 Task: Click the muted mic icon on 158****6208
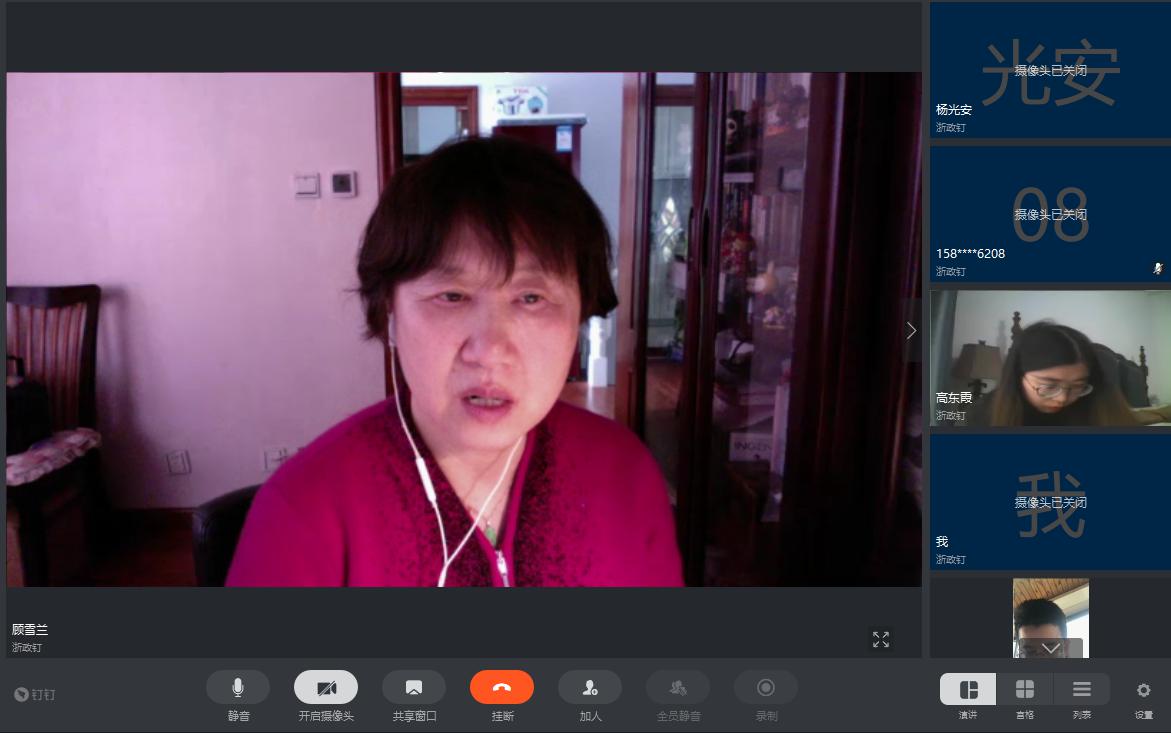pos(1158,269)
